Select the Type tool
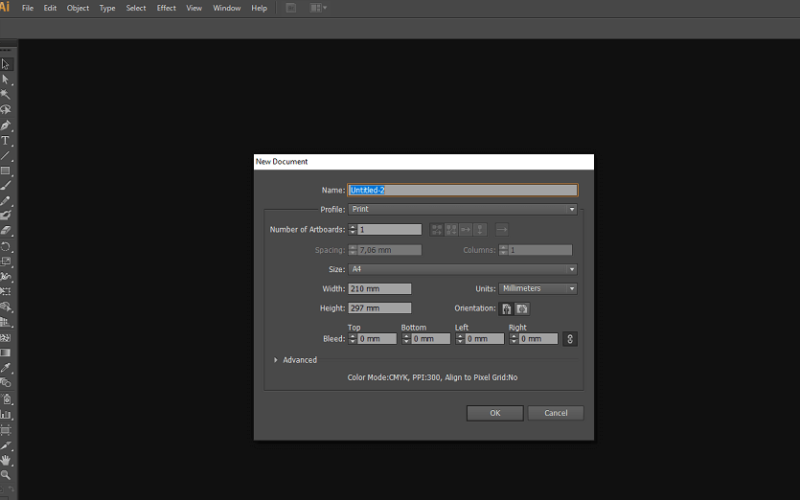 click(6, 141)
